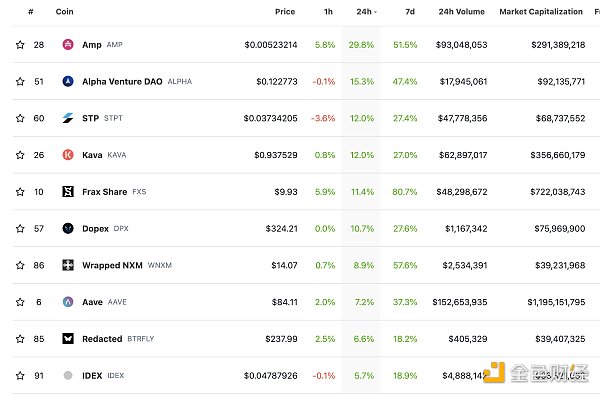The height and width of the screenshot is (394, 600).
Task: Sort by the # rank column header
Action: pos(31,12)
